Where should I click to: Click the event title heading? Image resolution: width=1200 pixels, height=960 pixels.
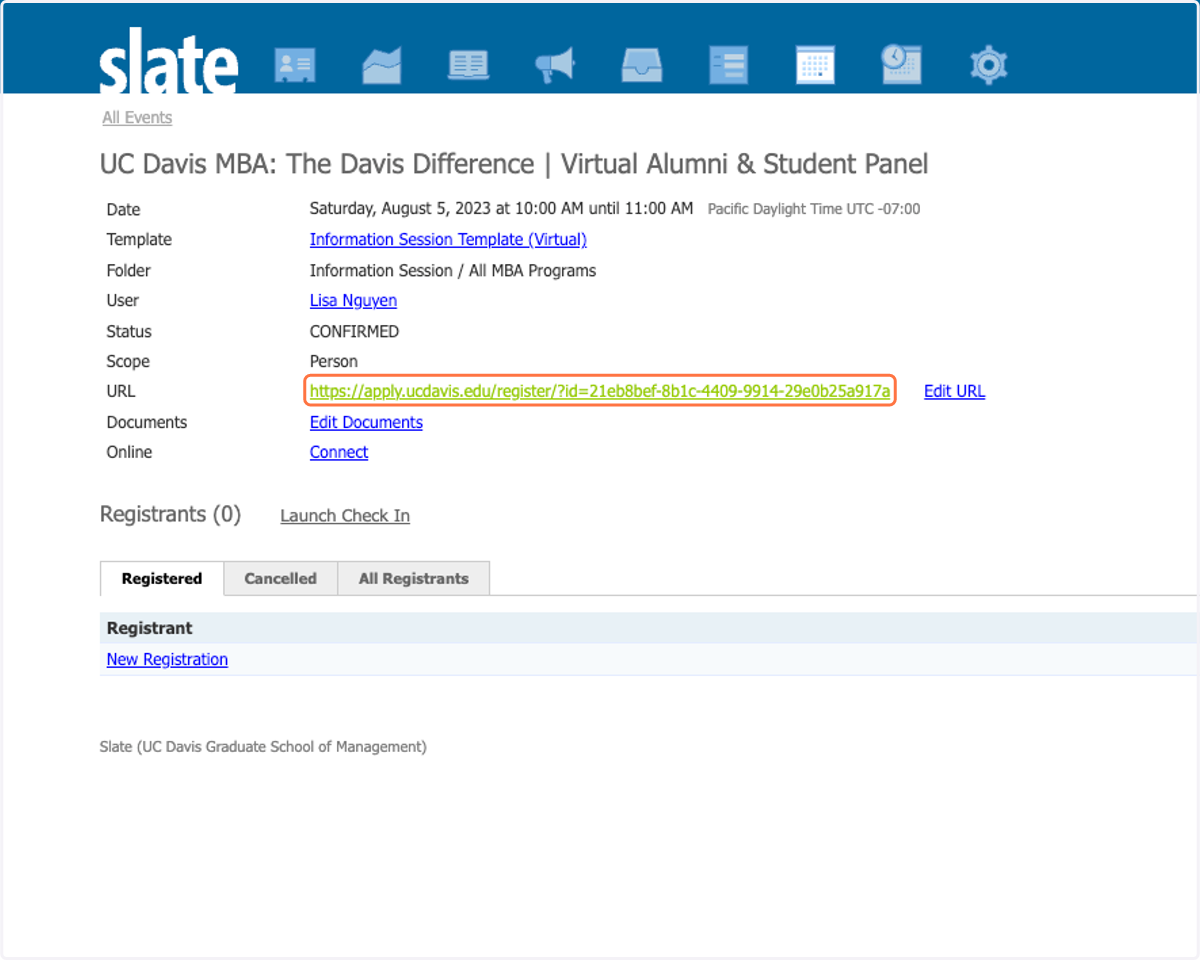click(x=514, y=164)
